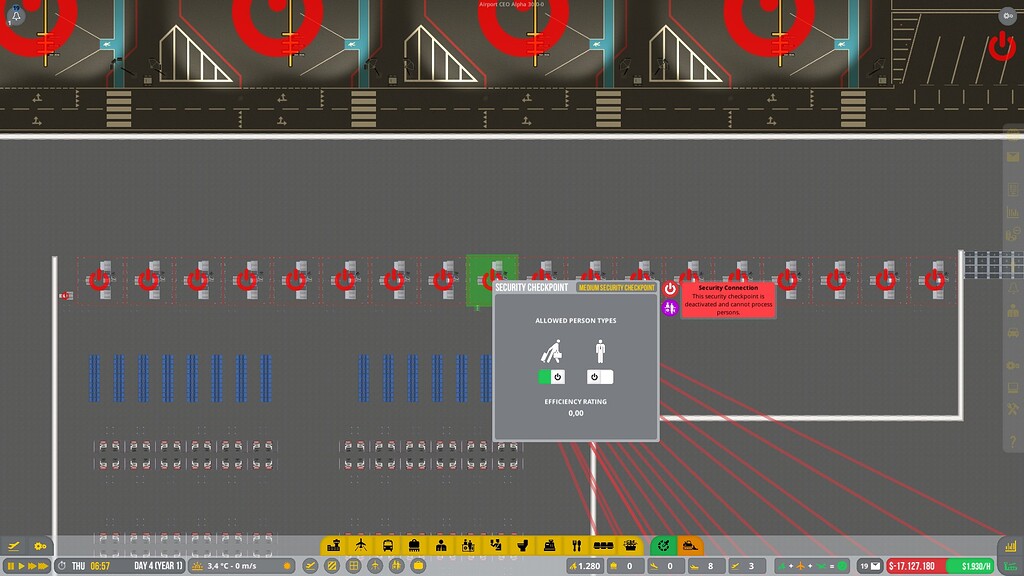The width and height of the screenshot is (1024, 576).
Task: Click the weather display 3,4 °C
Action: [241, 566]
